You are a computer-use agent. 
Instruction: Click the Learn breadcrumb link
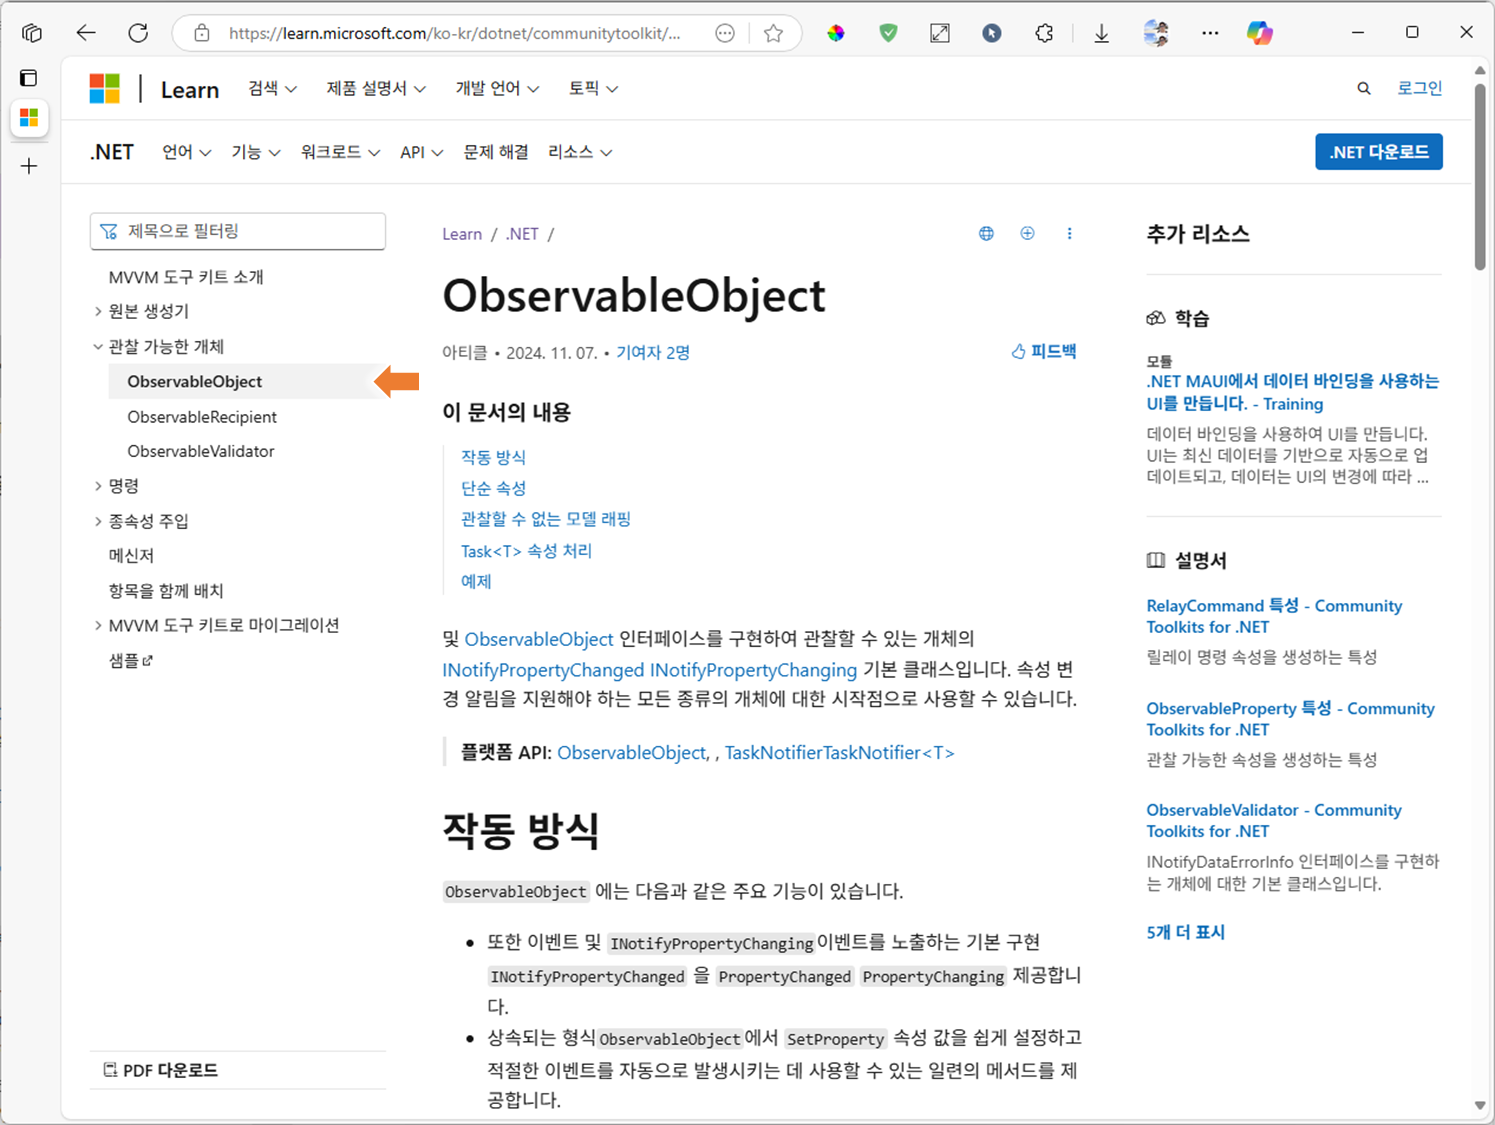(462, 234)
